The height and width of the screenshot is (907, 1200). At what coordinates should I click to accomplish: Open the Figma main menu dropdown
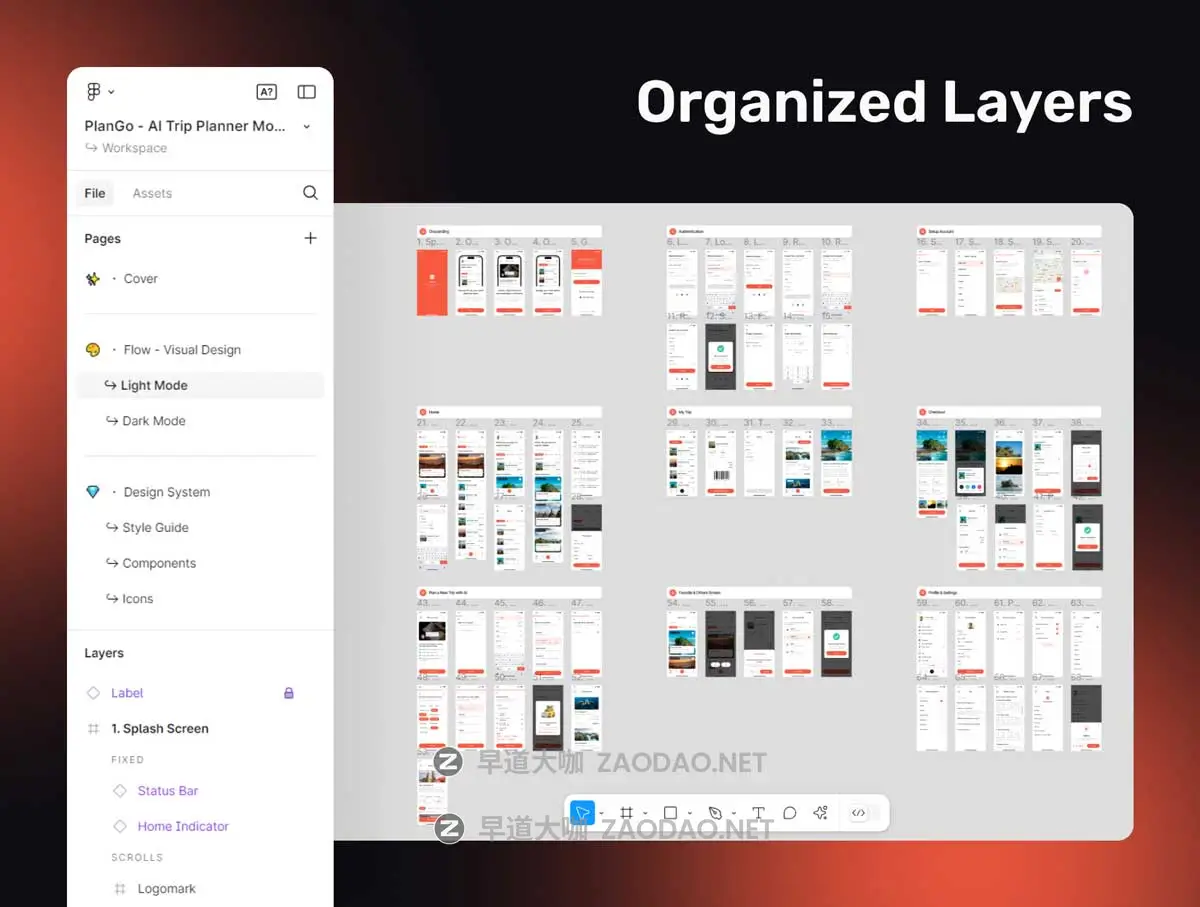tap(100, 92)
